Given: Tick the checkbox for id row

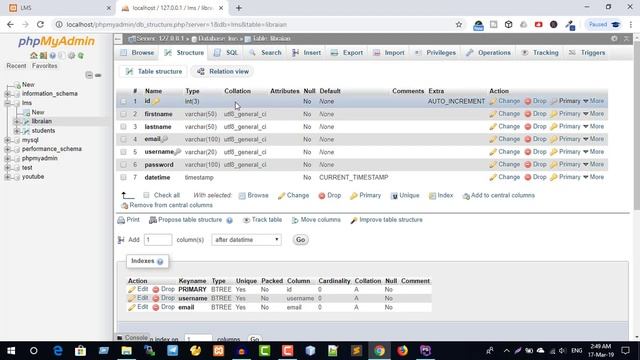Looking at the screenshot, I should pyautogui.click(x=123, y=101).
